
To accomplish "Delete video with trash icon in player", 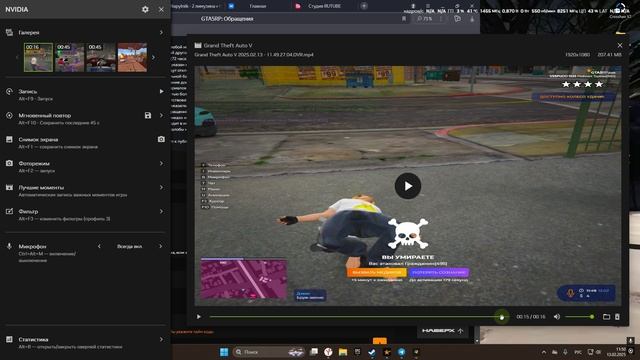I will (x=617, y=317).
